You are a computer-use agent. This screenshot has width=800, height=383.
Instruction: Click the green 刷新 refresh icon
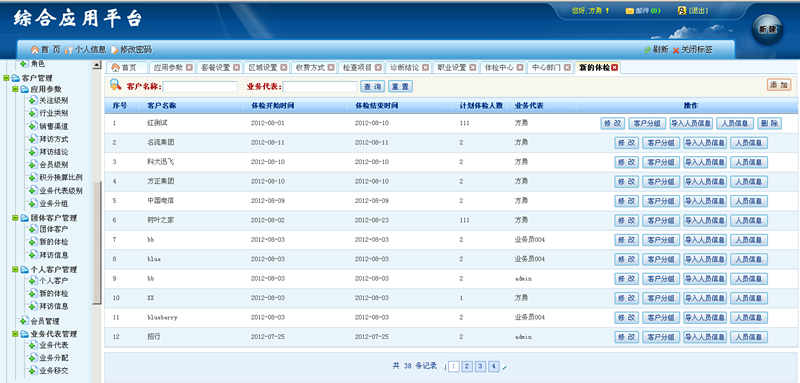[647, 50]
